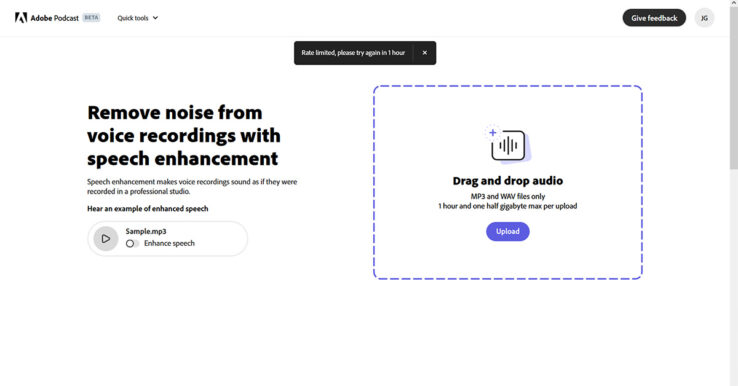Click the Give feedback button
Image resolution: width=738 pixels, height=386 pixels.
pos(654,18)
